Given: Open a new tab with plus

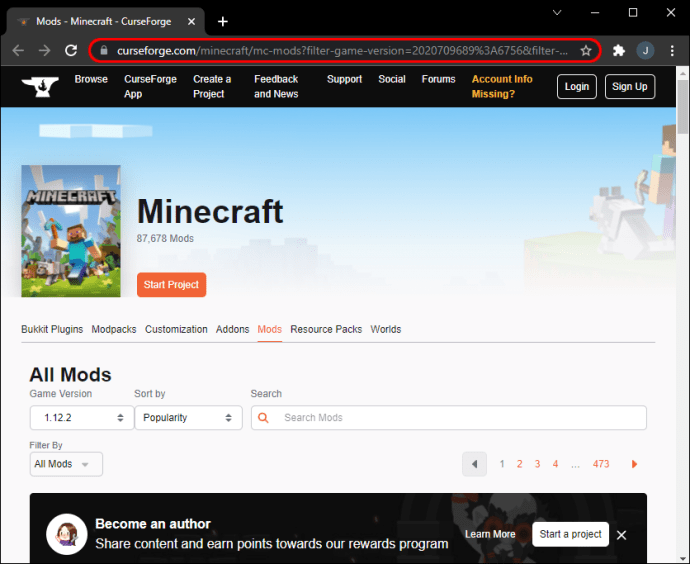Looking at the screenshot, I should [223, 22].
